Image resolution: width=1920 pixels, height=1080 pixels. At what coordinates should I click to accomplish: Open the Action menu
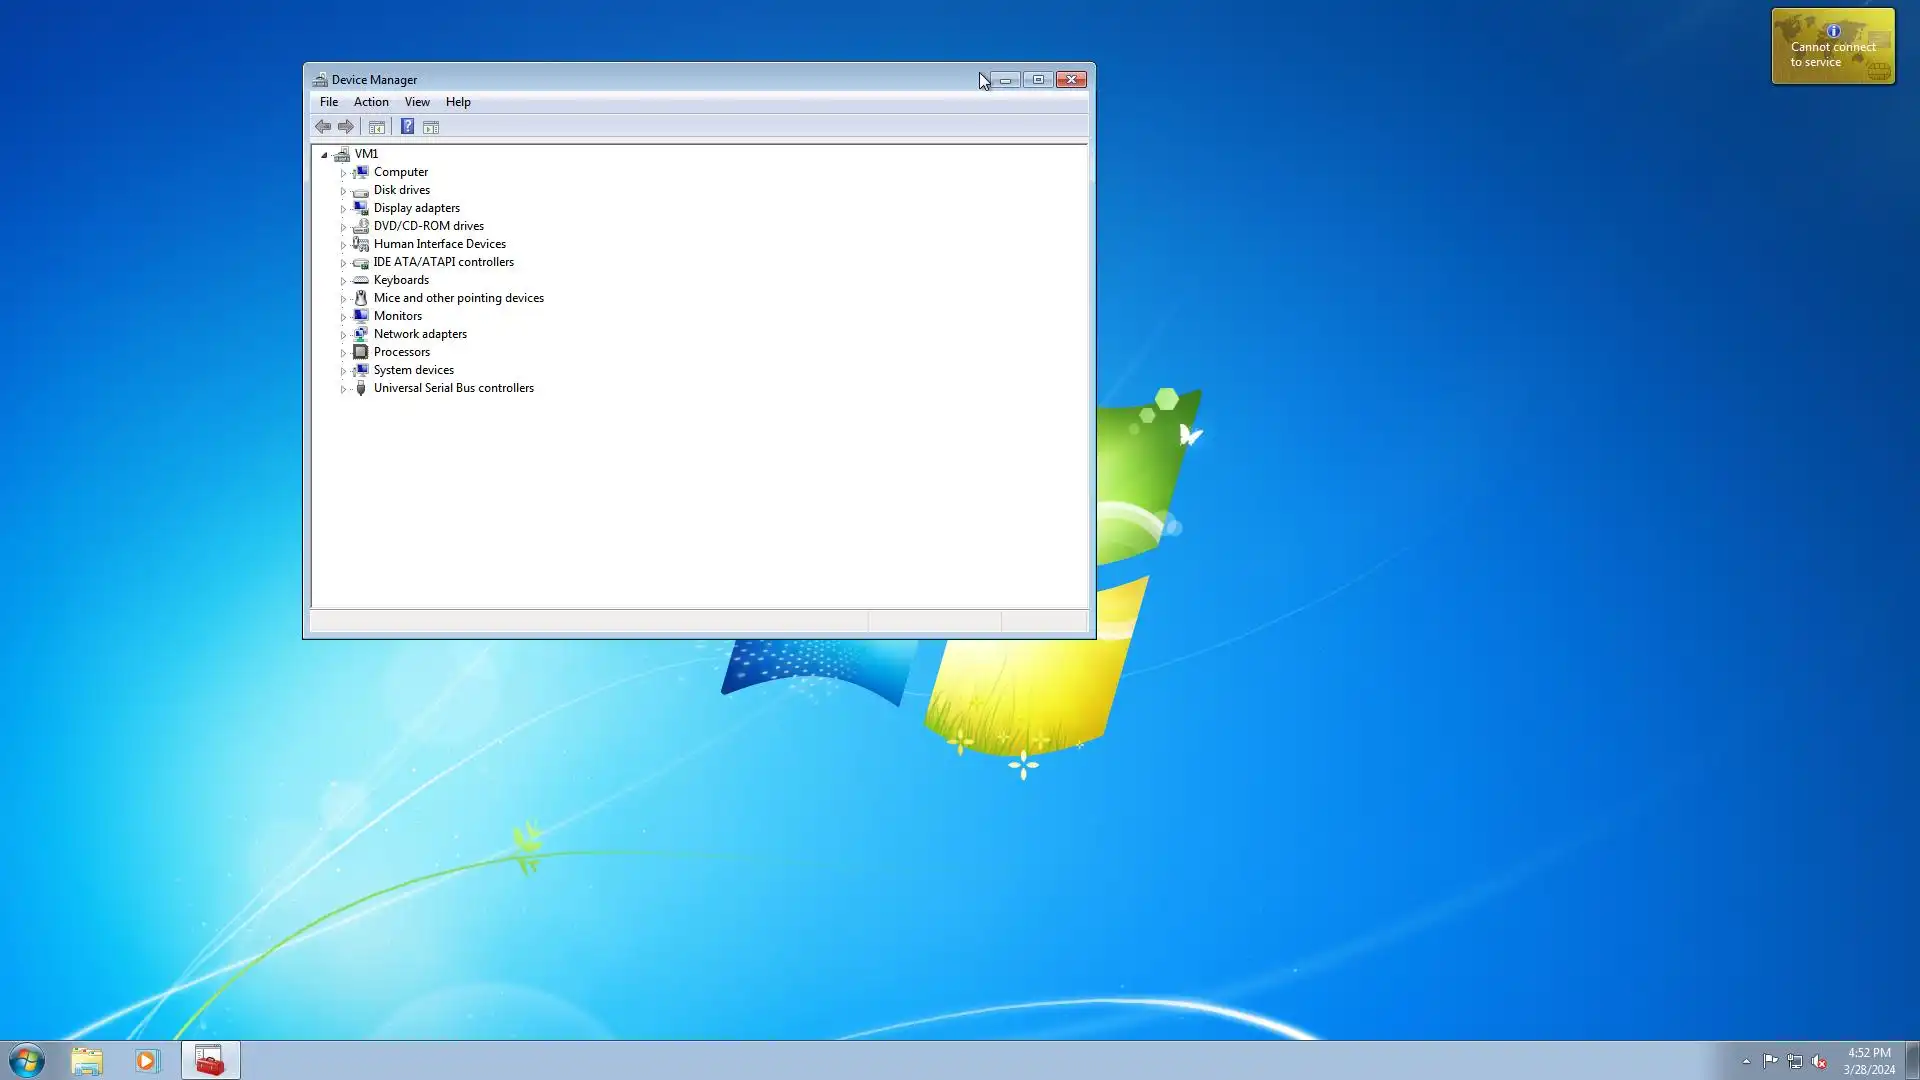[x=371, y=102]
